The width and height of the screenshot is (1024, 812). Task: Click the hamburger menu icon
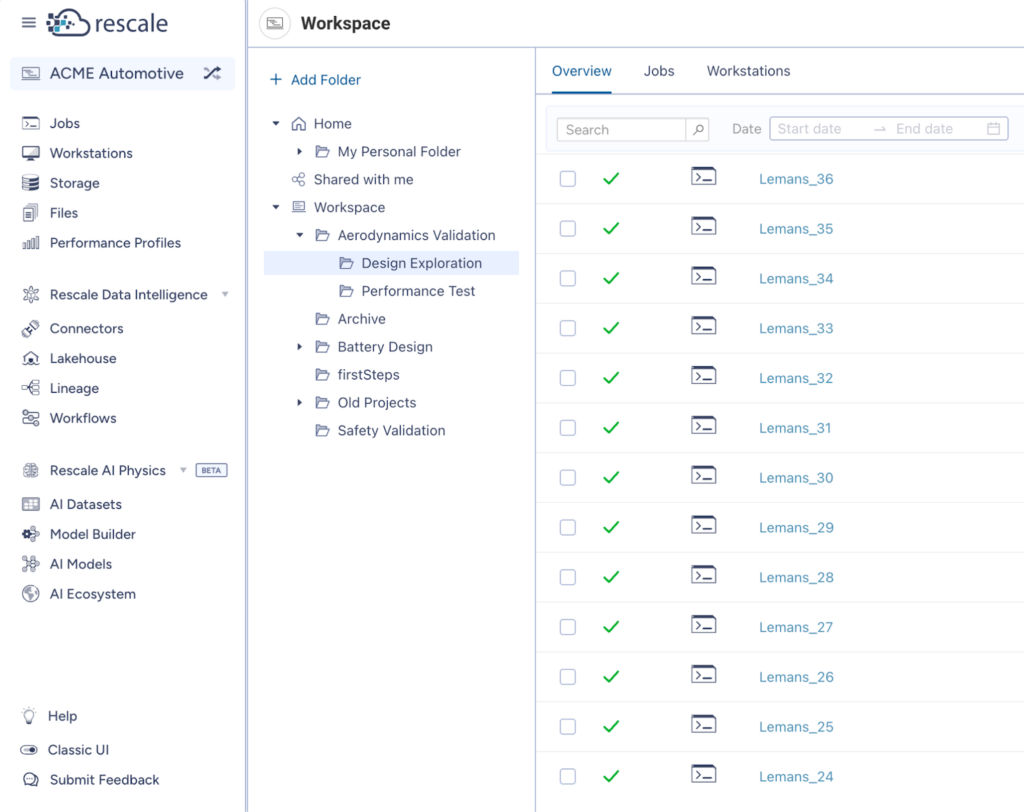click(x=28, y=23)
